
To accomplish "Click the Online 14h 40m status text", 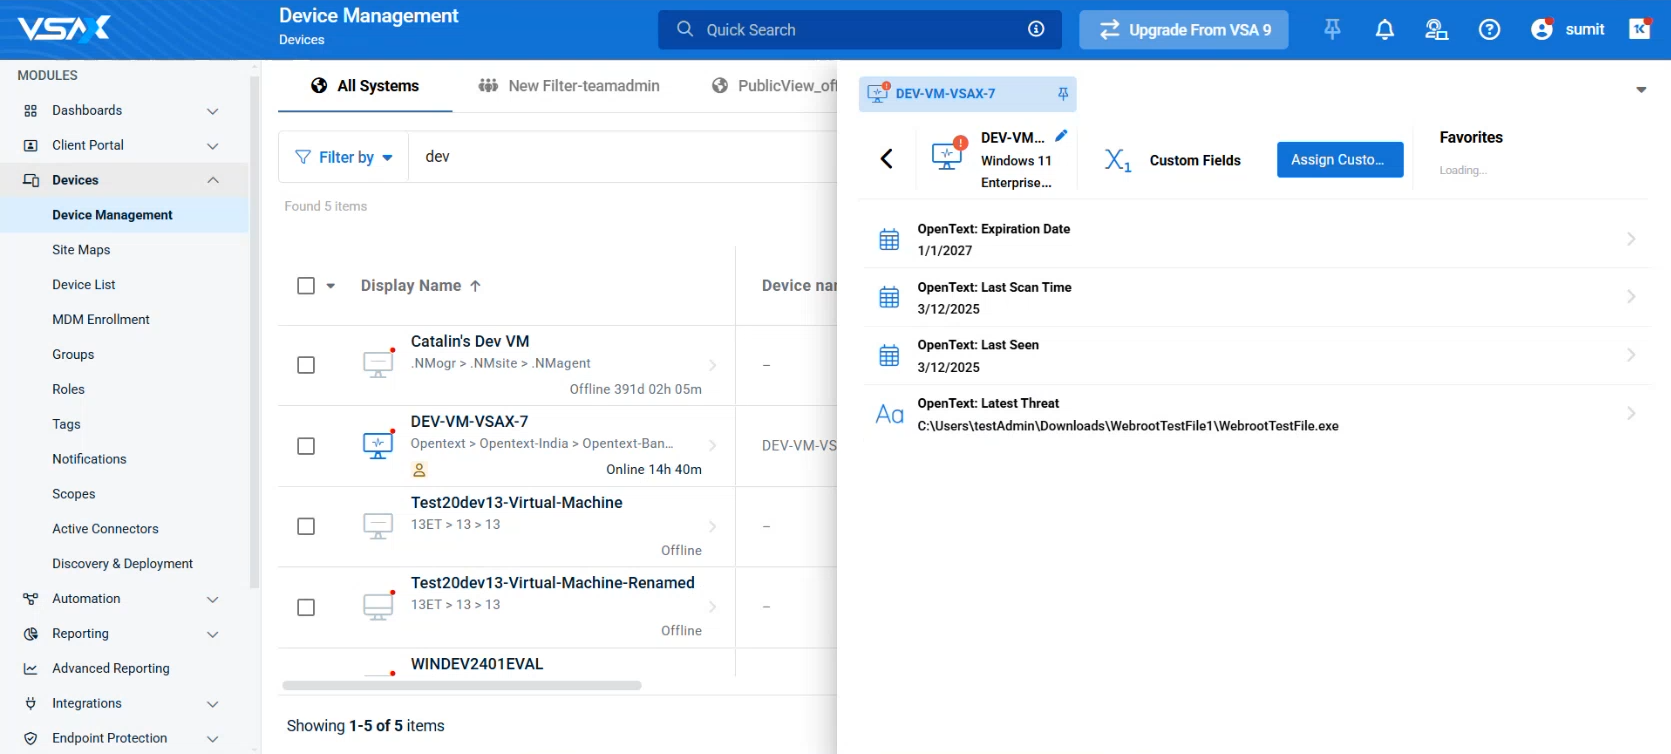I will tap(654, 470).
